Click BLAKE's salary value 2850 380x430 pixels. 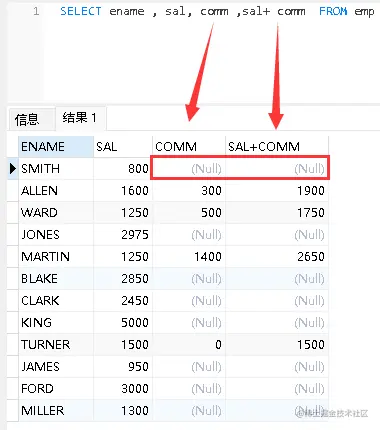[135, 279]
